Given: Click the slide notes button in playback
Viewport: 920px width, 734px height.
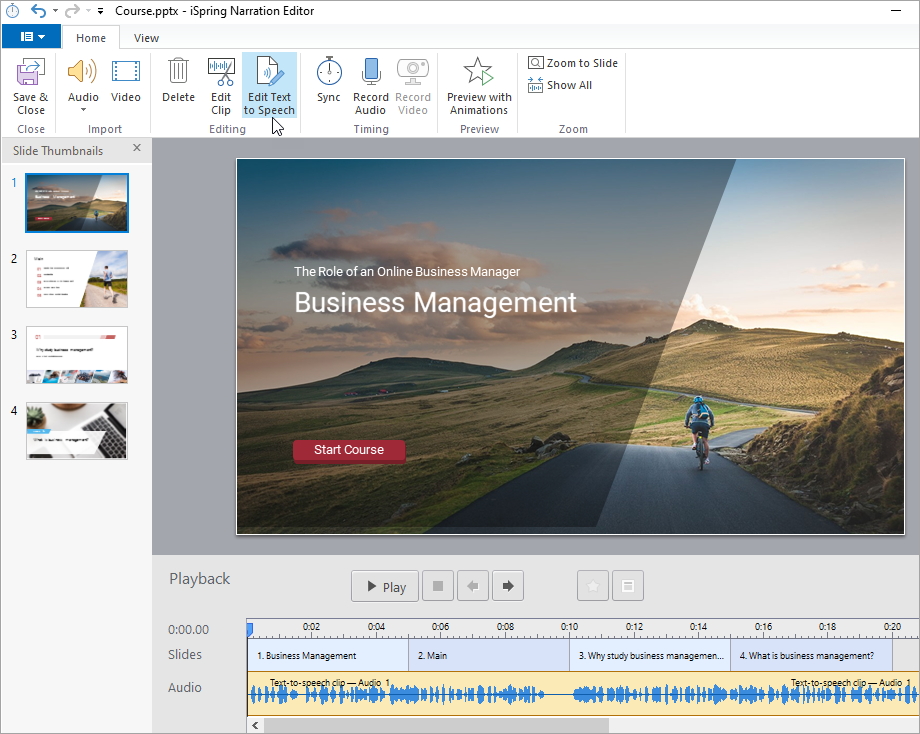Looking at the screenshot, I should click(628, 586).
